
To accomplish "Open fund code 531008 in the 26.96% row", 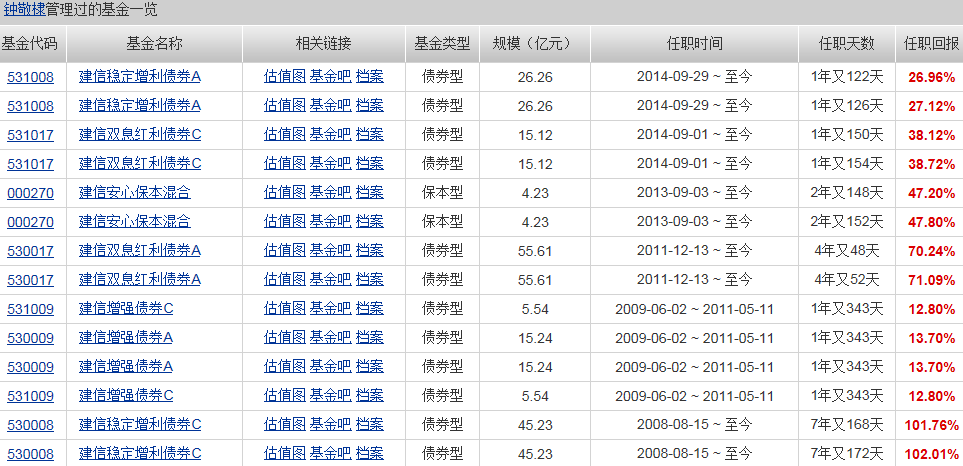I will 30,77.
